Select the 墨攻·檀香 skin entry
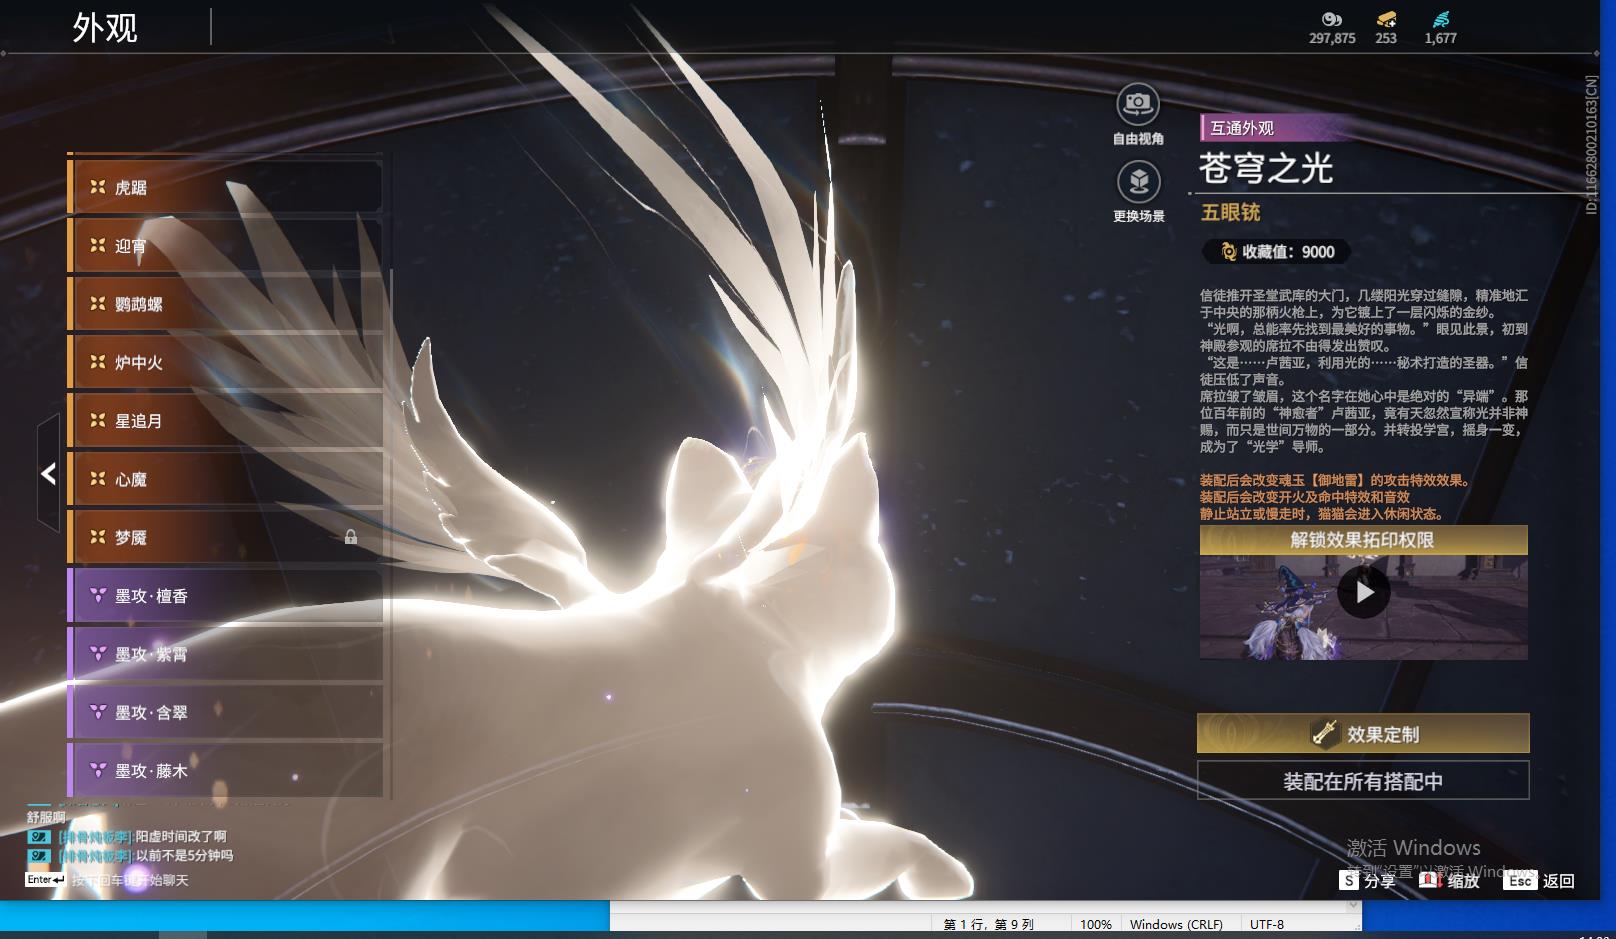Screen dimensions: 1616x939 (x=225, y=596)
